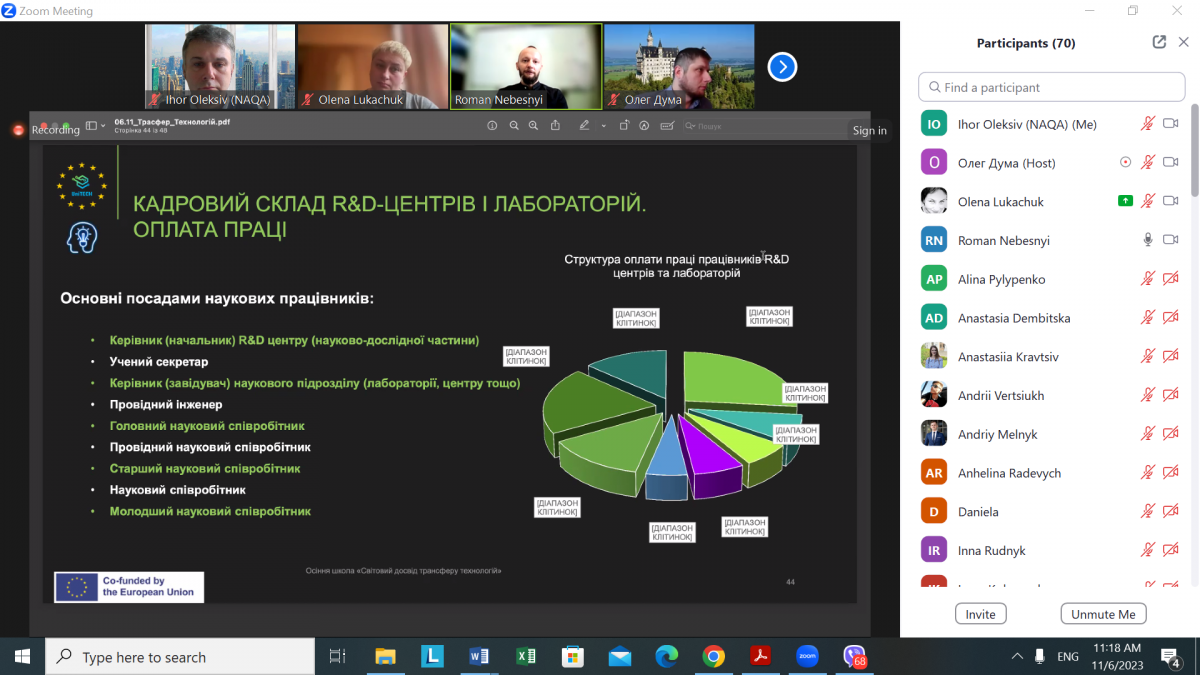Open Excel from the taskbar
The height and width of the screenshot is (675, 1200).
pos(526,656)
